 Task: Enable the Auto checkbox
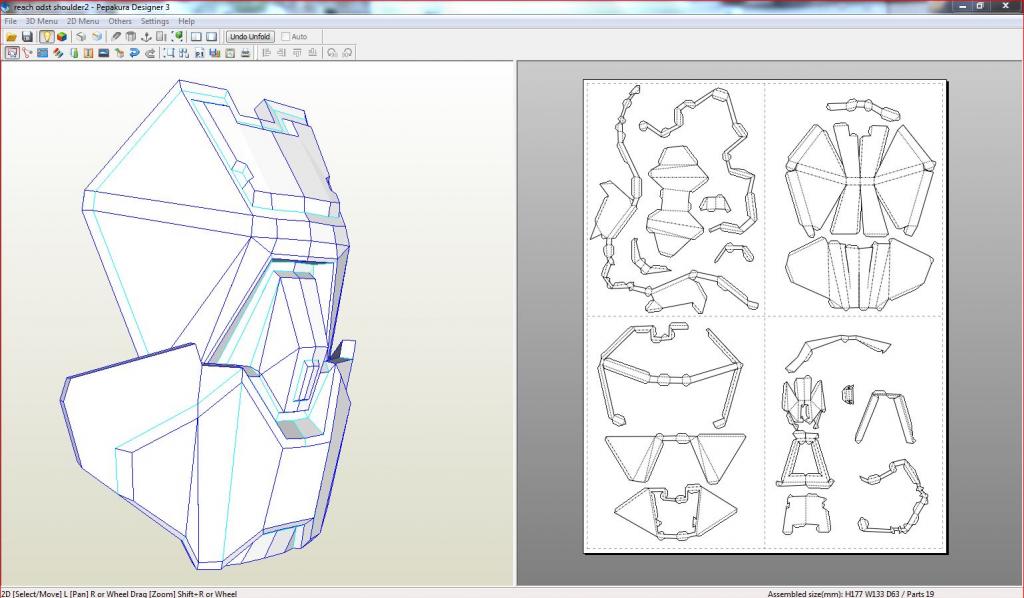click(x=285, y=37)
